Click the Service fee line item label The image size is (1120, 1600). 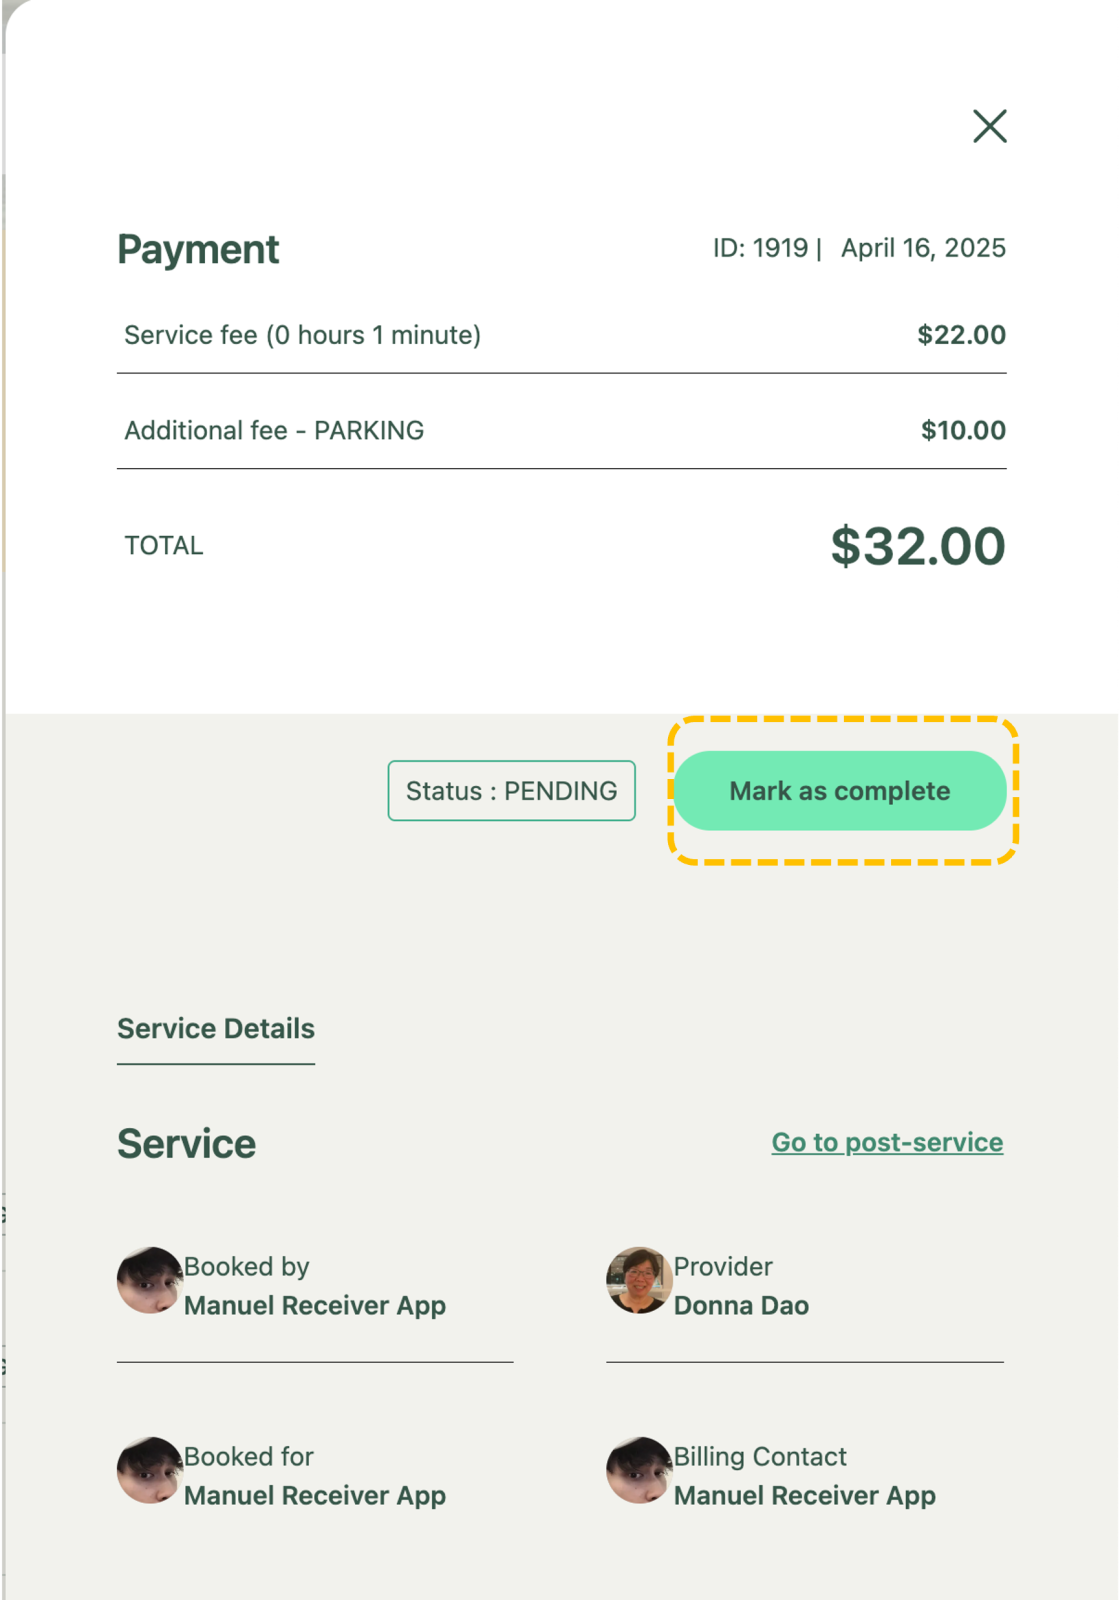(x=302, y=335)
